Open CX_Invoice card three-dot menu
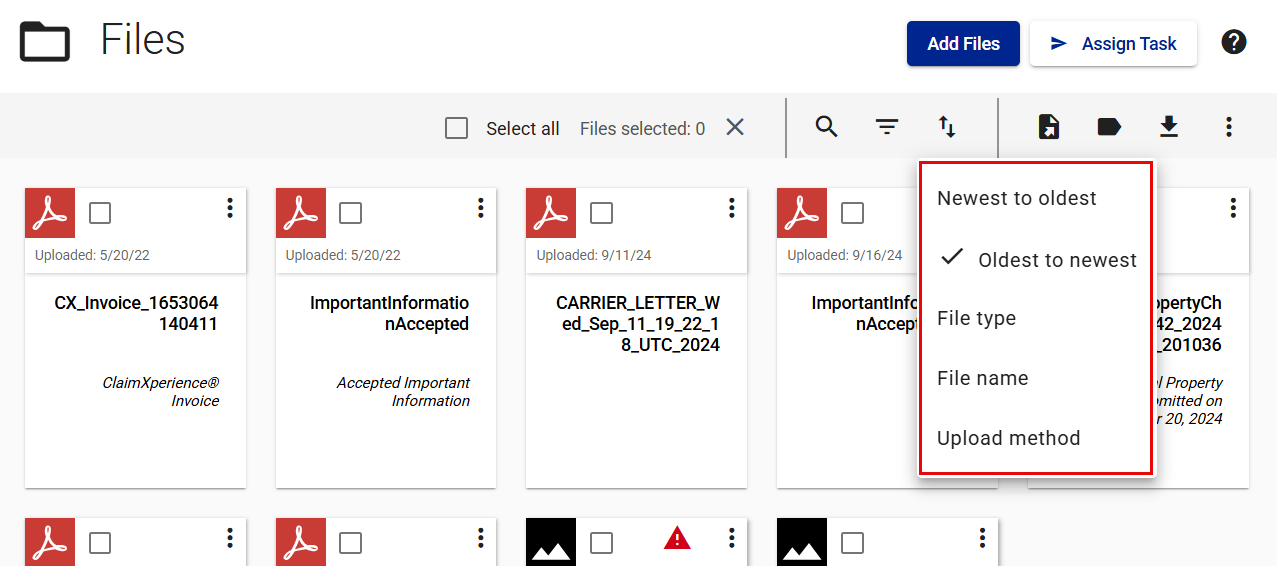The height and width of the screenshot is (566, 1277). pyautogui.click(x=230, y=208)
